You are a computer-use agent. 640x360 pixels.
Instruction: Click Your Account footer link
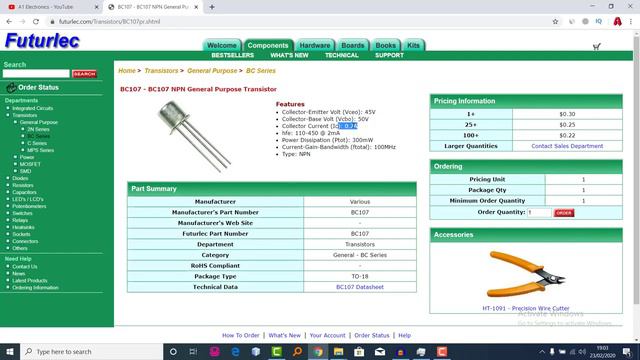pos(327,335)
